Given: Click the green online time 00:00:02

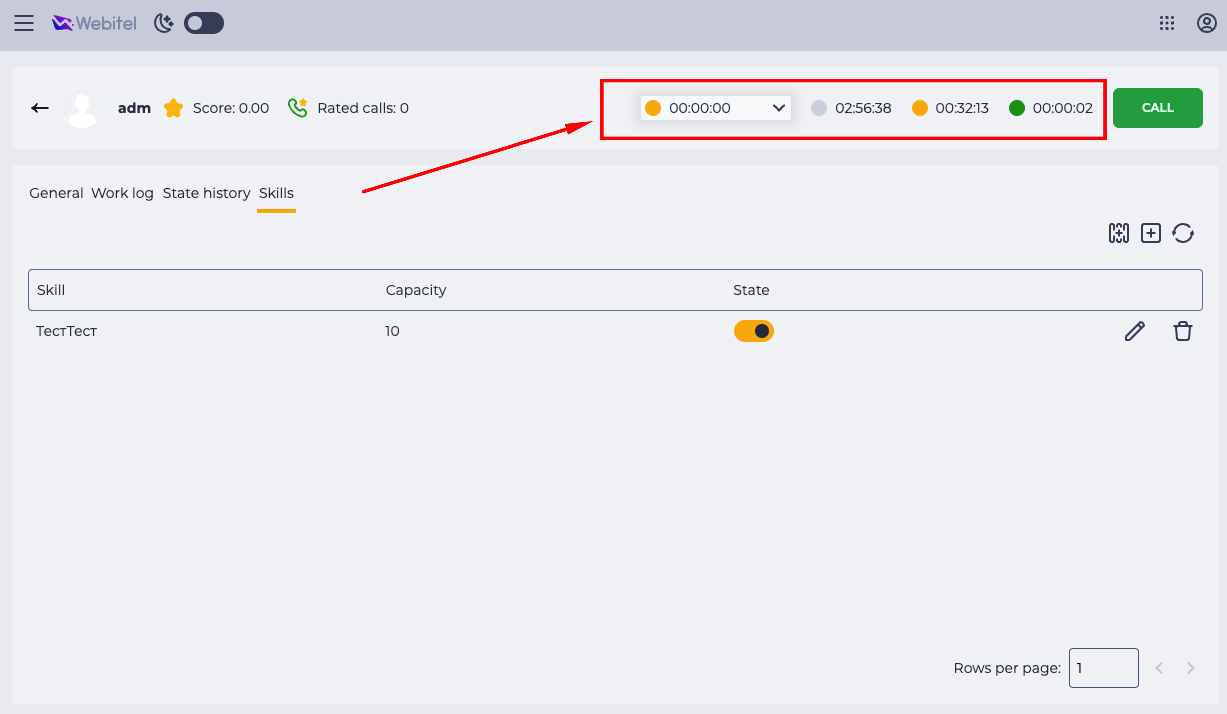Looking at the screenshot, I should 1063,108.
